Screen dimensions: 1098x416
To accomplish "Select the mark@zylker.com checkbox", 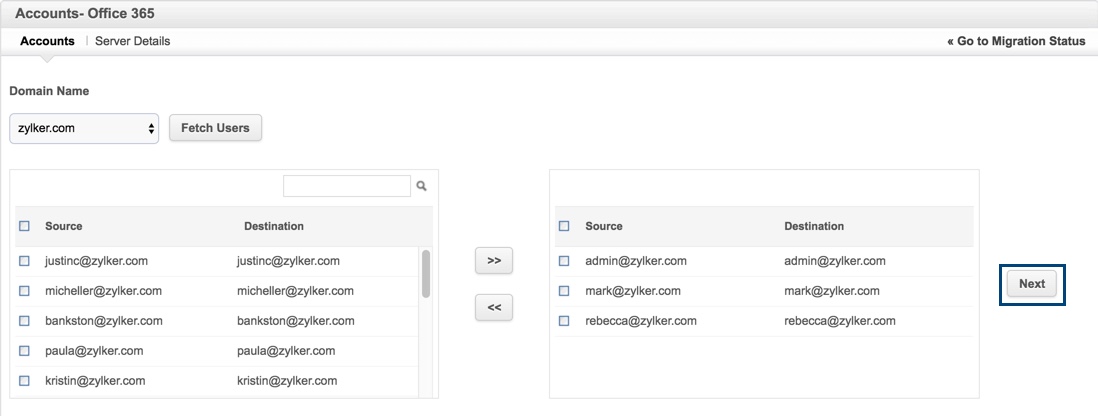I will pos(564,291).
